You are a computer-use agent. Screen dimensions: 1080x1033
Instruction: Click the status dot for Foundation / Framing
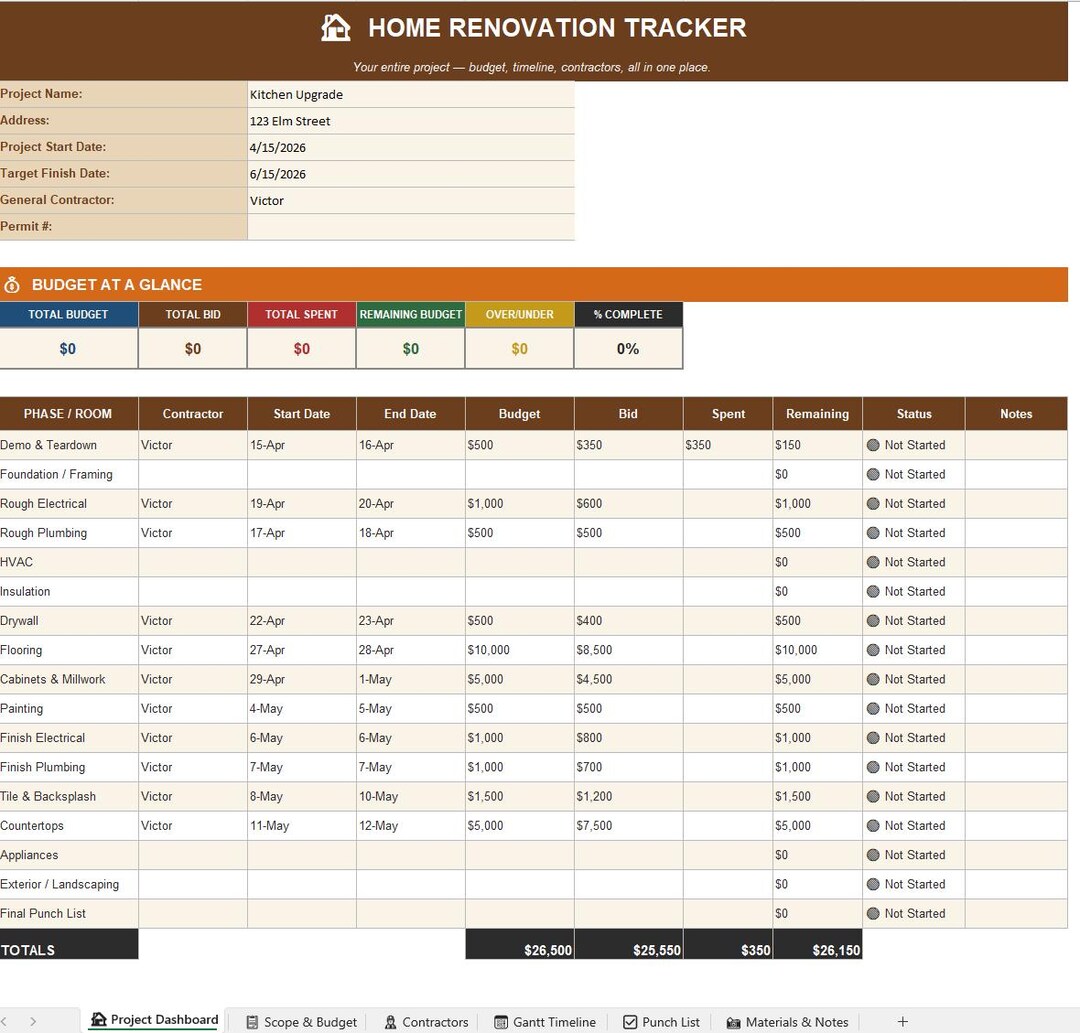pyautogui.click(x=873, y=474)
